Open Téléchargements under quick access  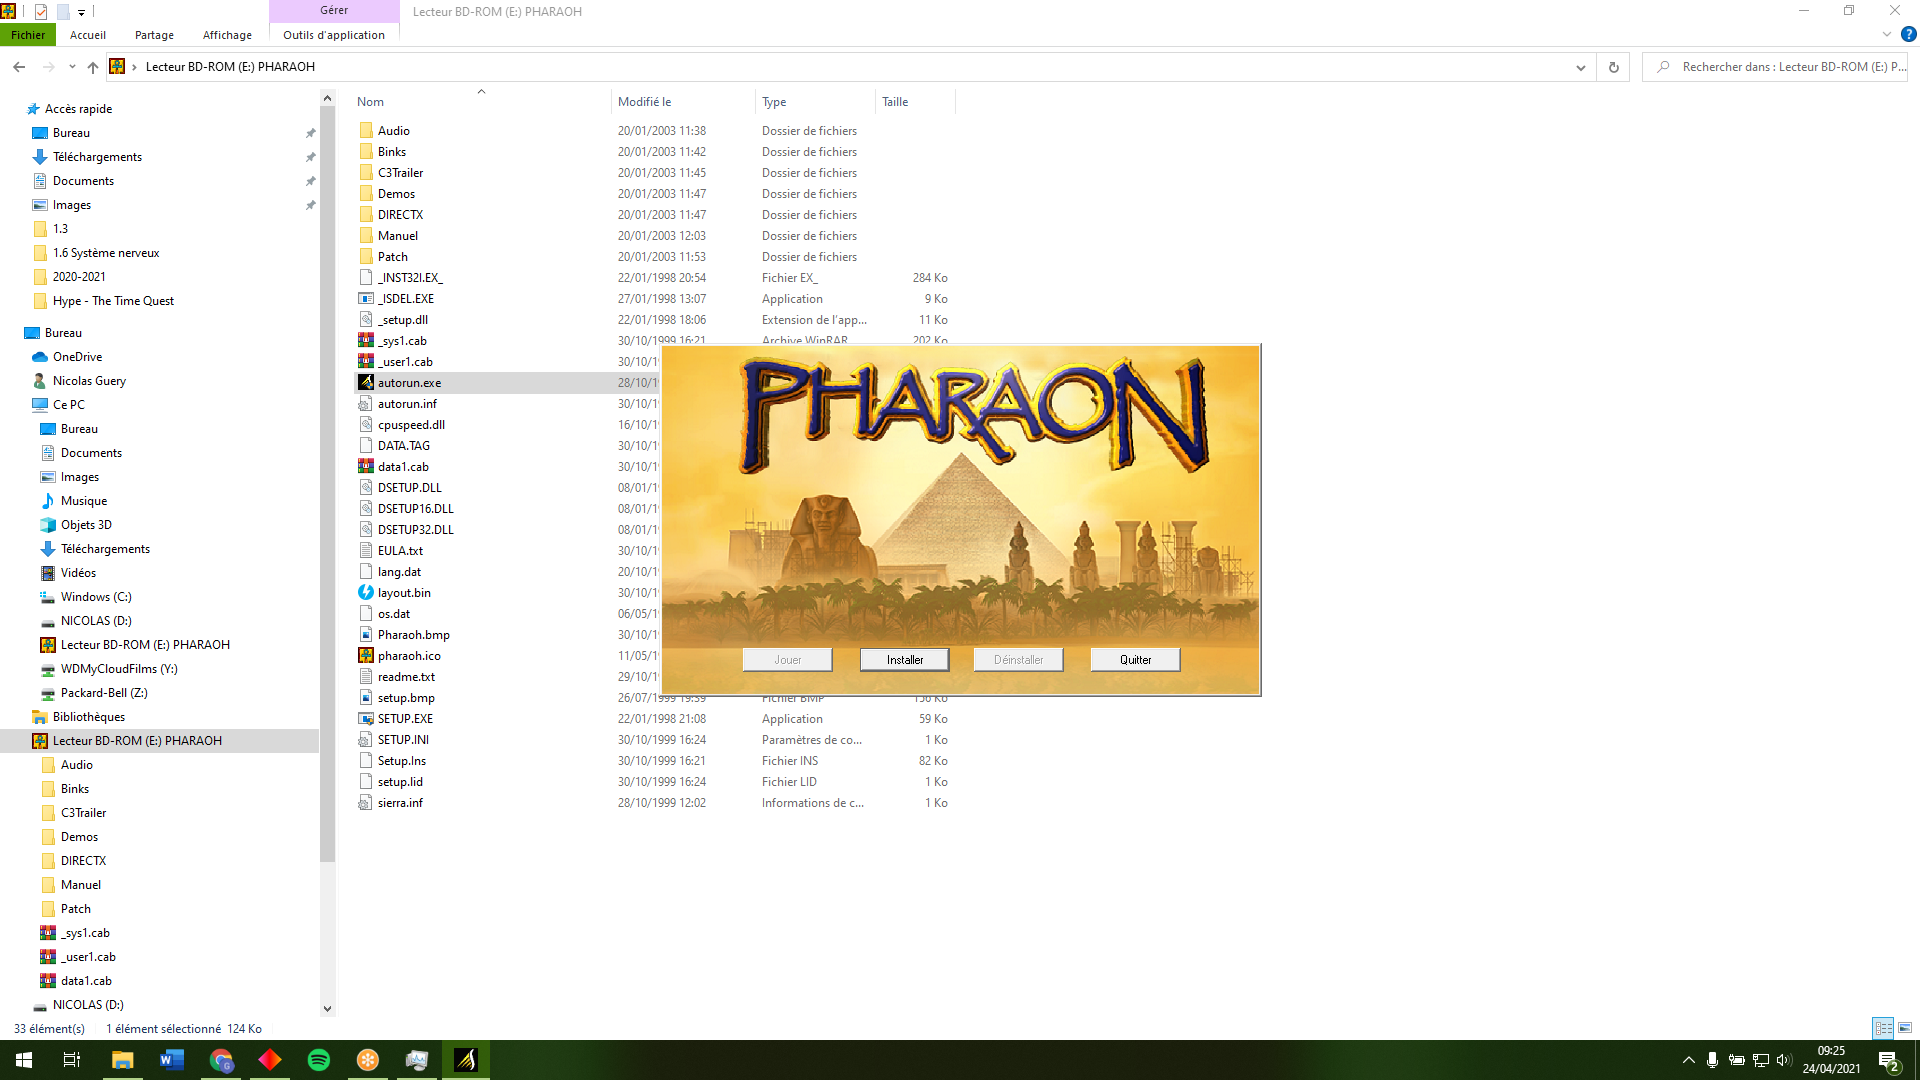coord(97,157)
